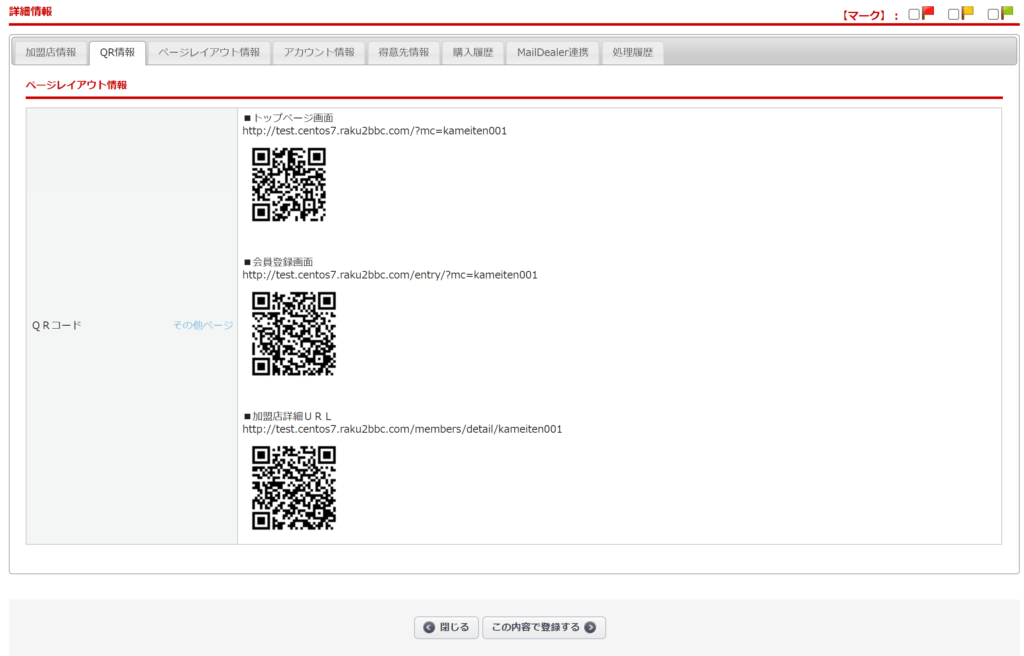Click the red flag icon

(x=928, y=13)
